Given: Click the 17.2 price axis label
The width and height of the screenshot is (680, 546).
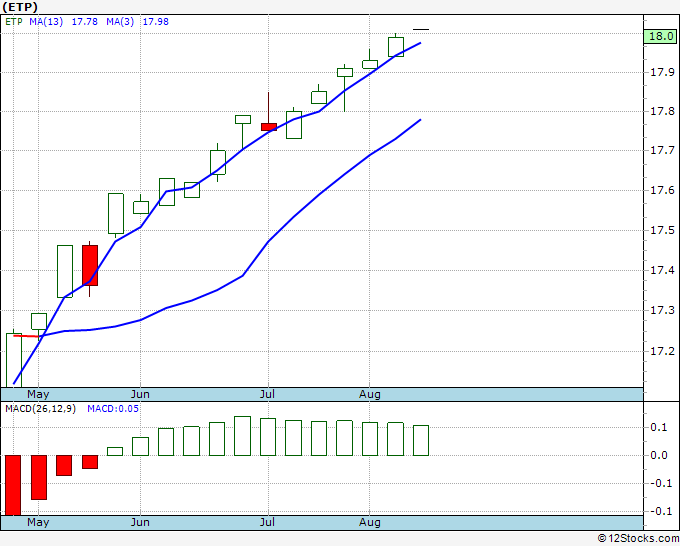Looking at the screenshot, I should (x=662, y=351).
